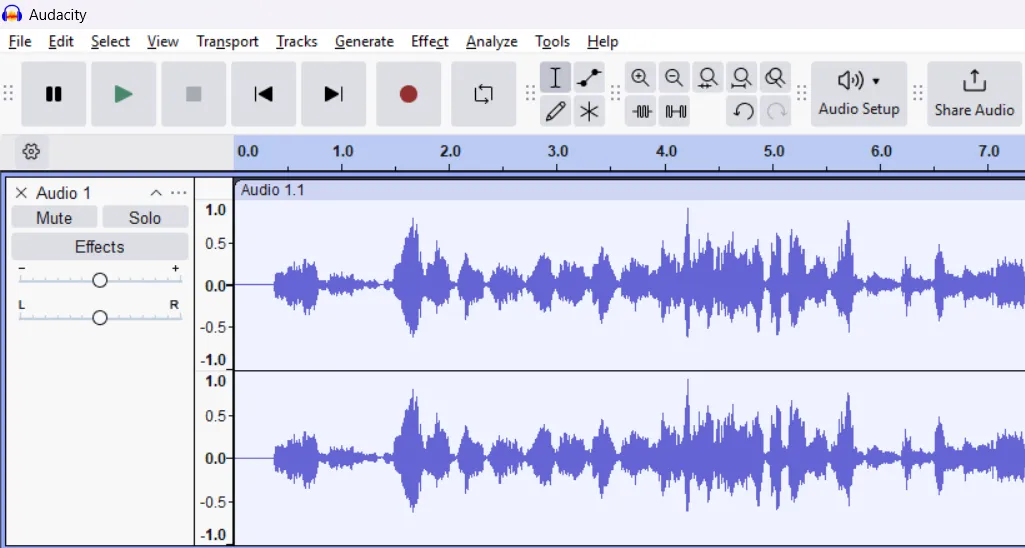Click the Silence audio selection icon
This screenshot has height=548, width=1025.
[x=676, y=111]
